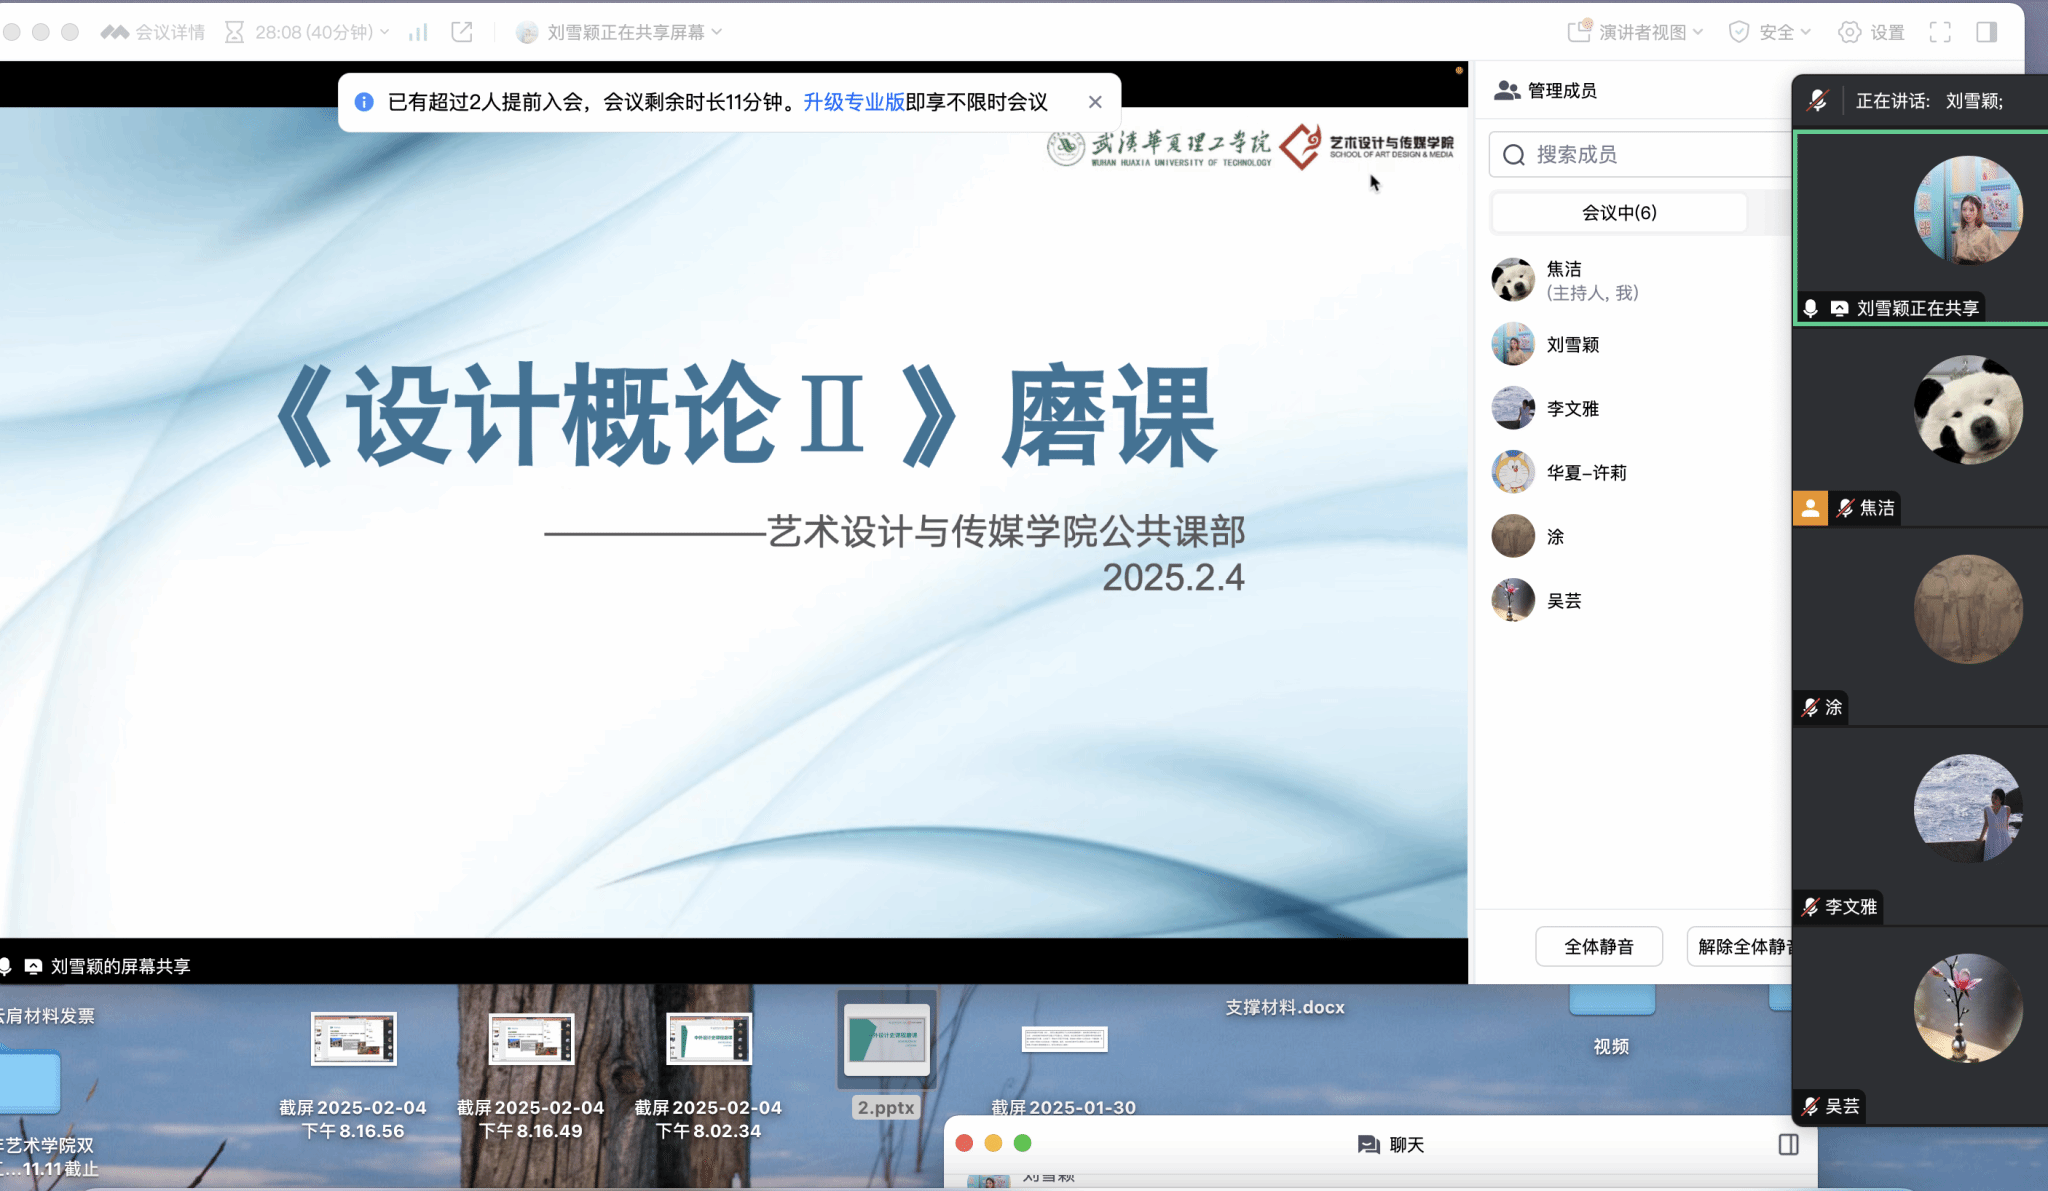Screen dimensions: 2048x1191
Task: Close the meeting time limit notification
Action: coord(1095,102)
